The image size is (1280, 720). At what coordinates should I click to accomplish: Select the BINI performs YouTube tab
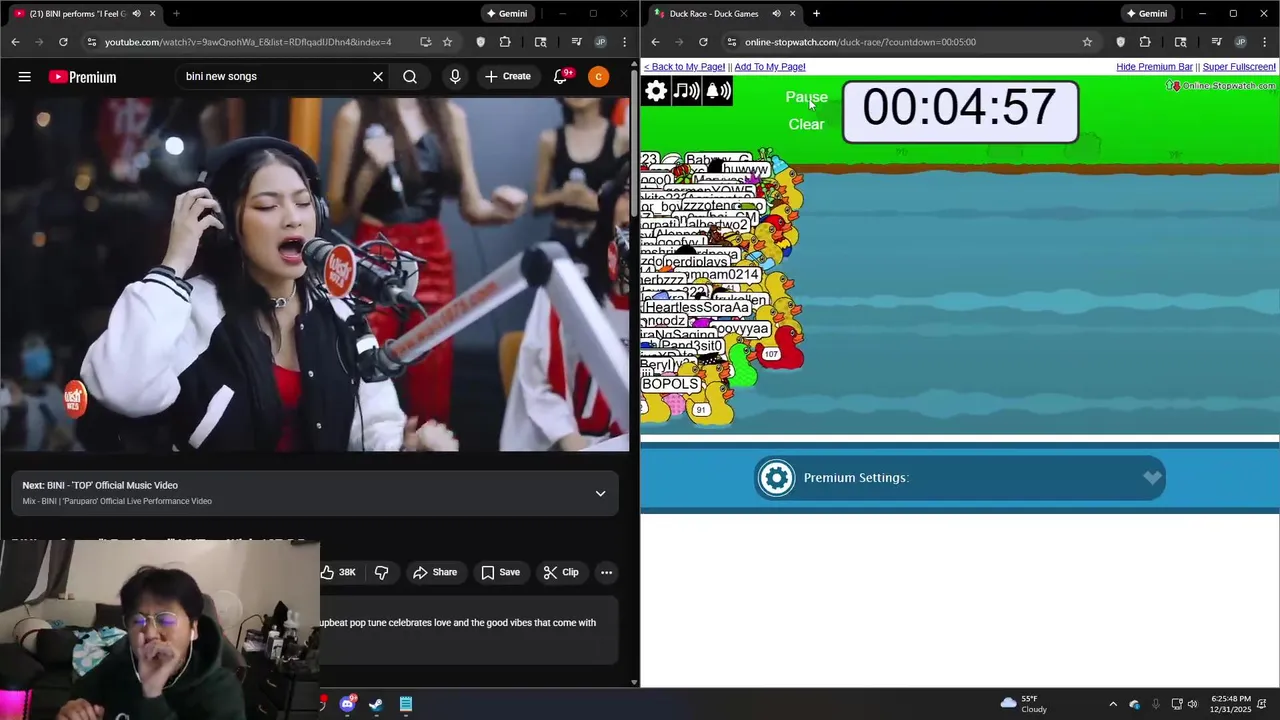coord(77,14)
